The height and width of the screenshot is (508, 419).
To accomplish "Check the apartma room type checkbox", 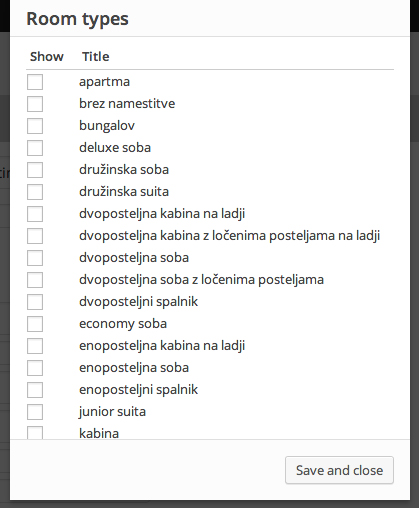I will click(x=35, y=82).
